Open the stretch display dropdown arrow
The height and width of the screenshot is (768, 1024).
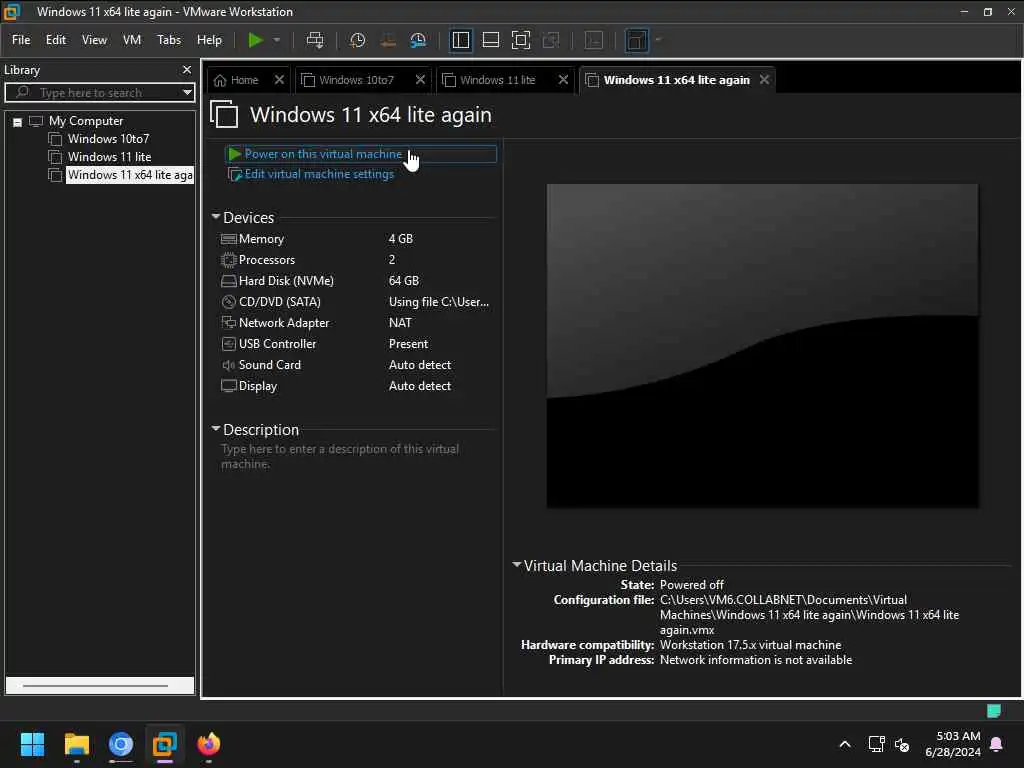[658, 40]
